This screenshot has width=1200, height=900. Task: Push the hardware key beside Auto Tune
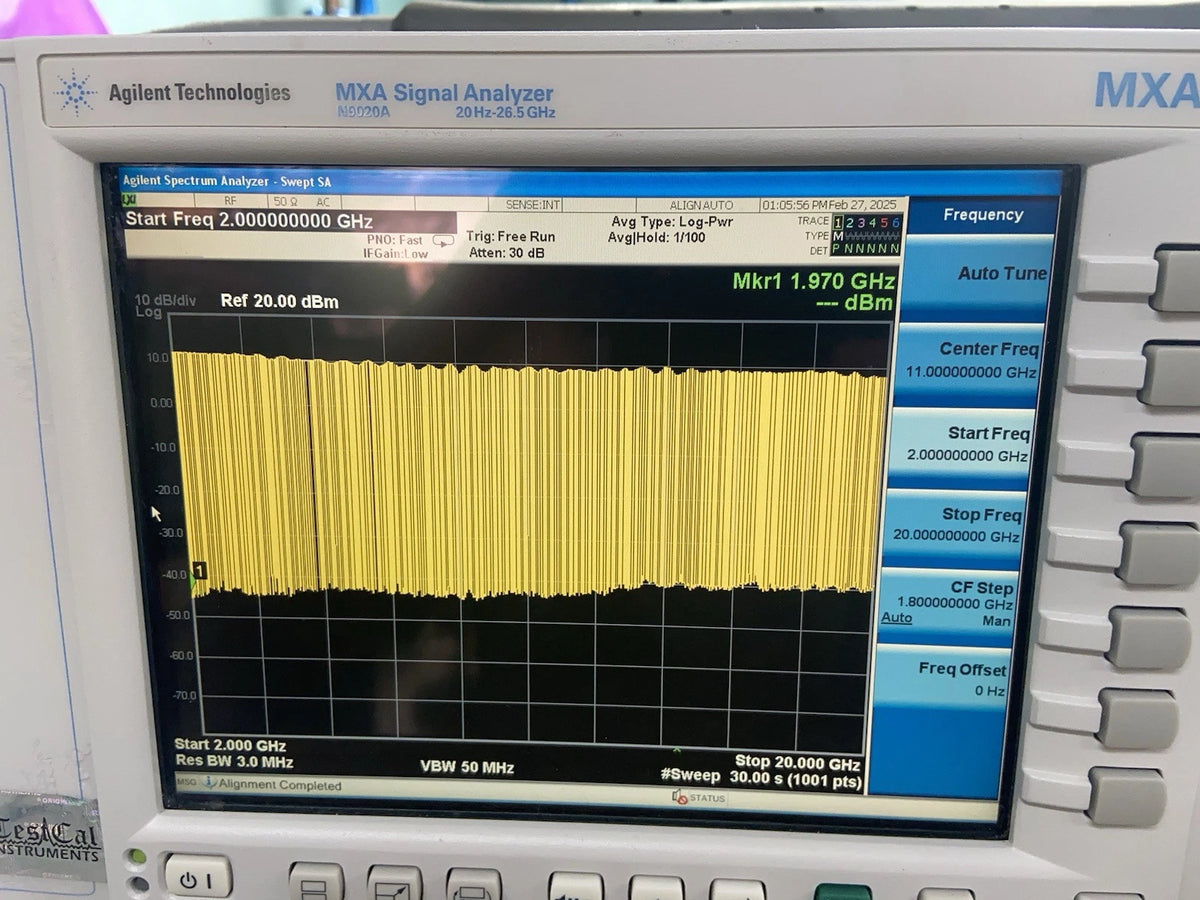point(1178,281)
